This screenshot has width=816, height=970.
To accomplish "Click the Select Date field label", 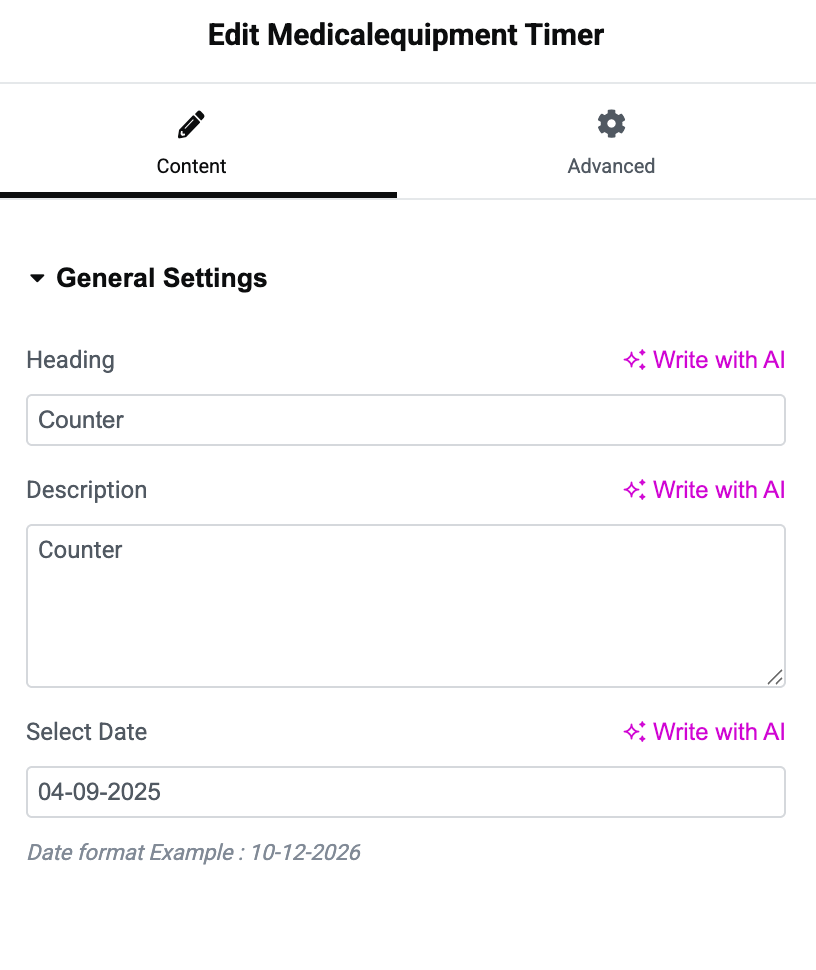I will (86, 732).
